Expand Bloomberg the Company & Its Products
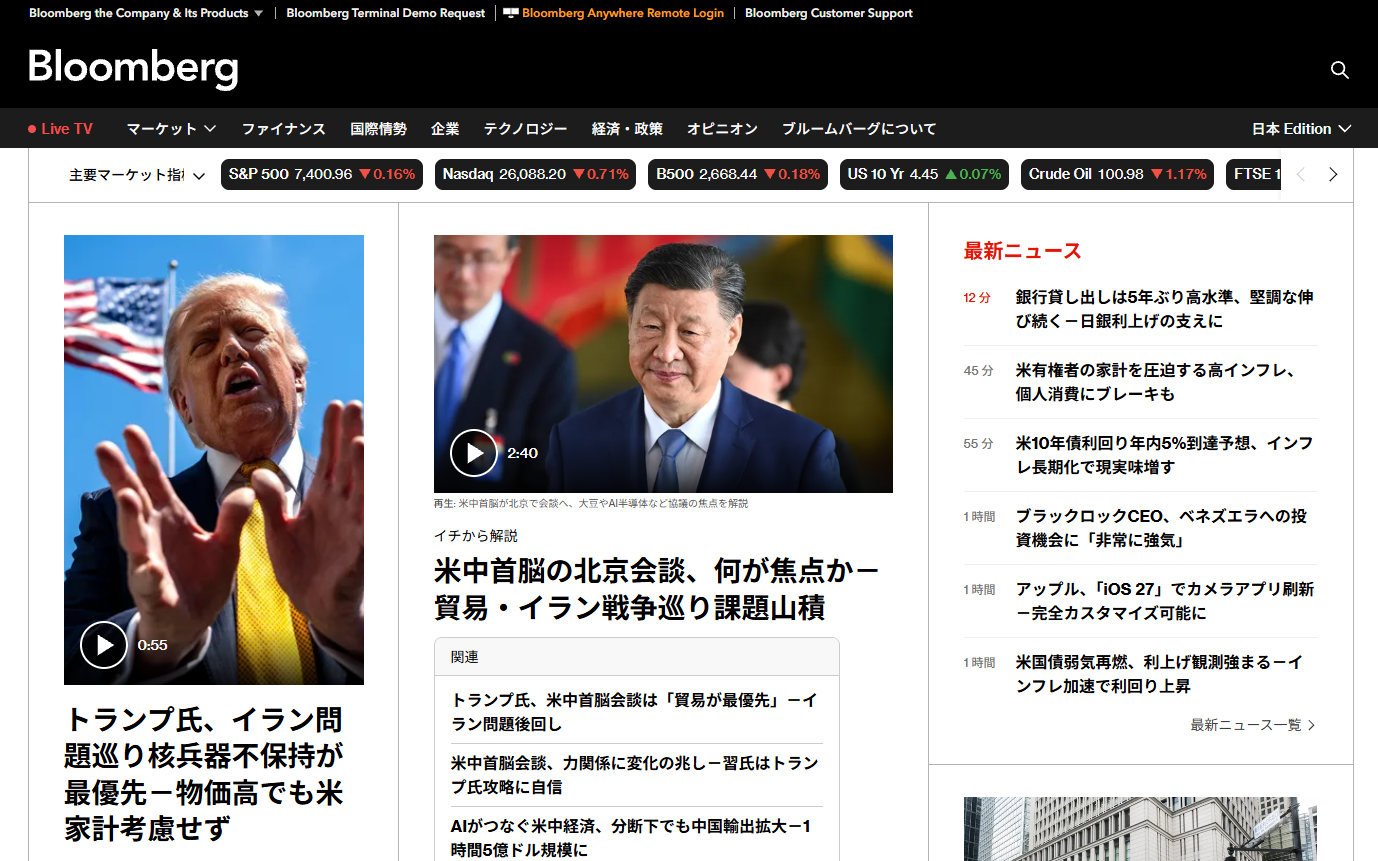This screenshot has width=1378, height=861. pos(146,13)
